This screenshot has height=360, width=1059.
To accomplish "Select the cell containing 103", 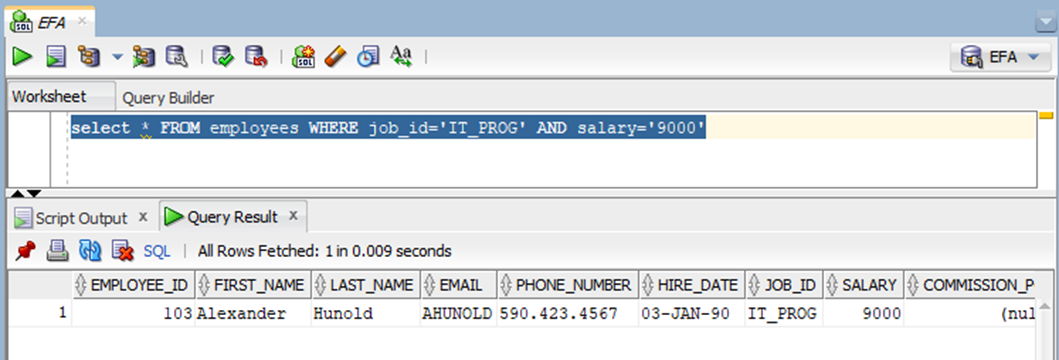I will 134,313.
